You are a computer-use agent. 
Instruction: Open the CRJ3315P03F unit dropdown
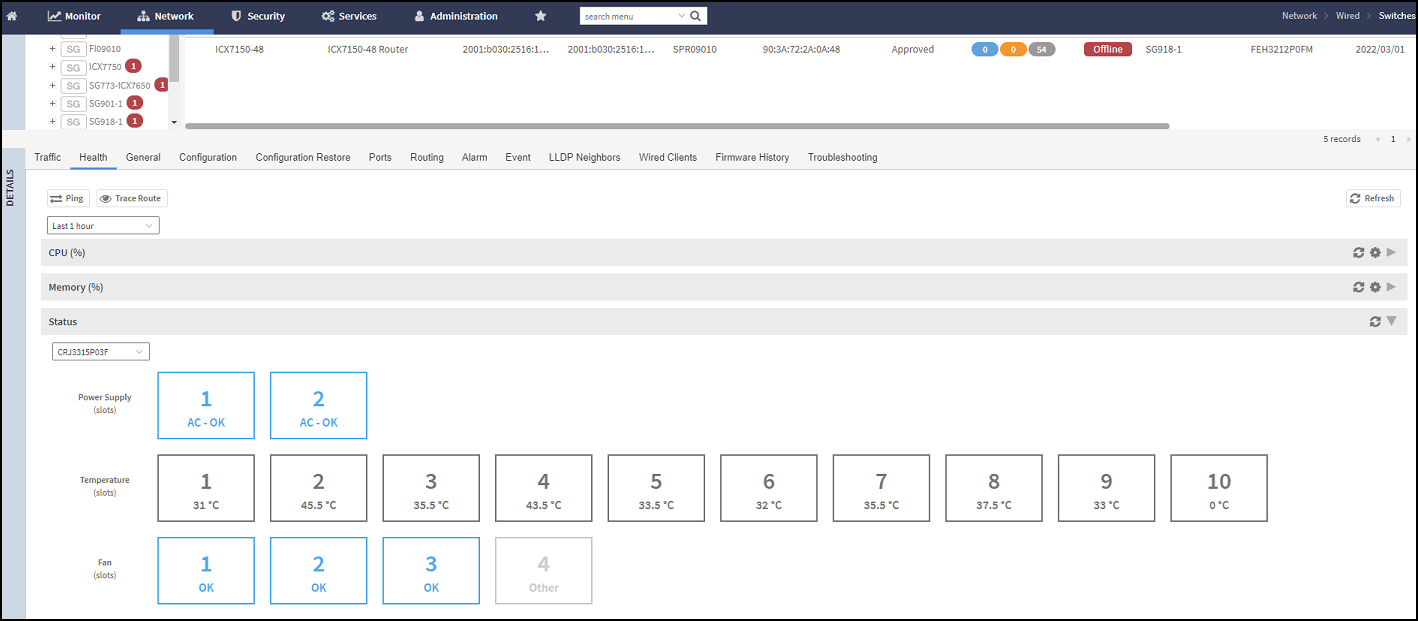(x=101, y=351)
